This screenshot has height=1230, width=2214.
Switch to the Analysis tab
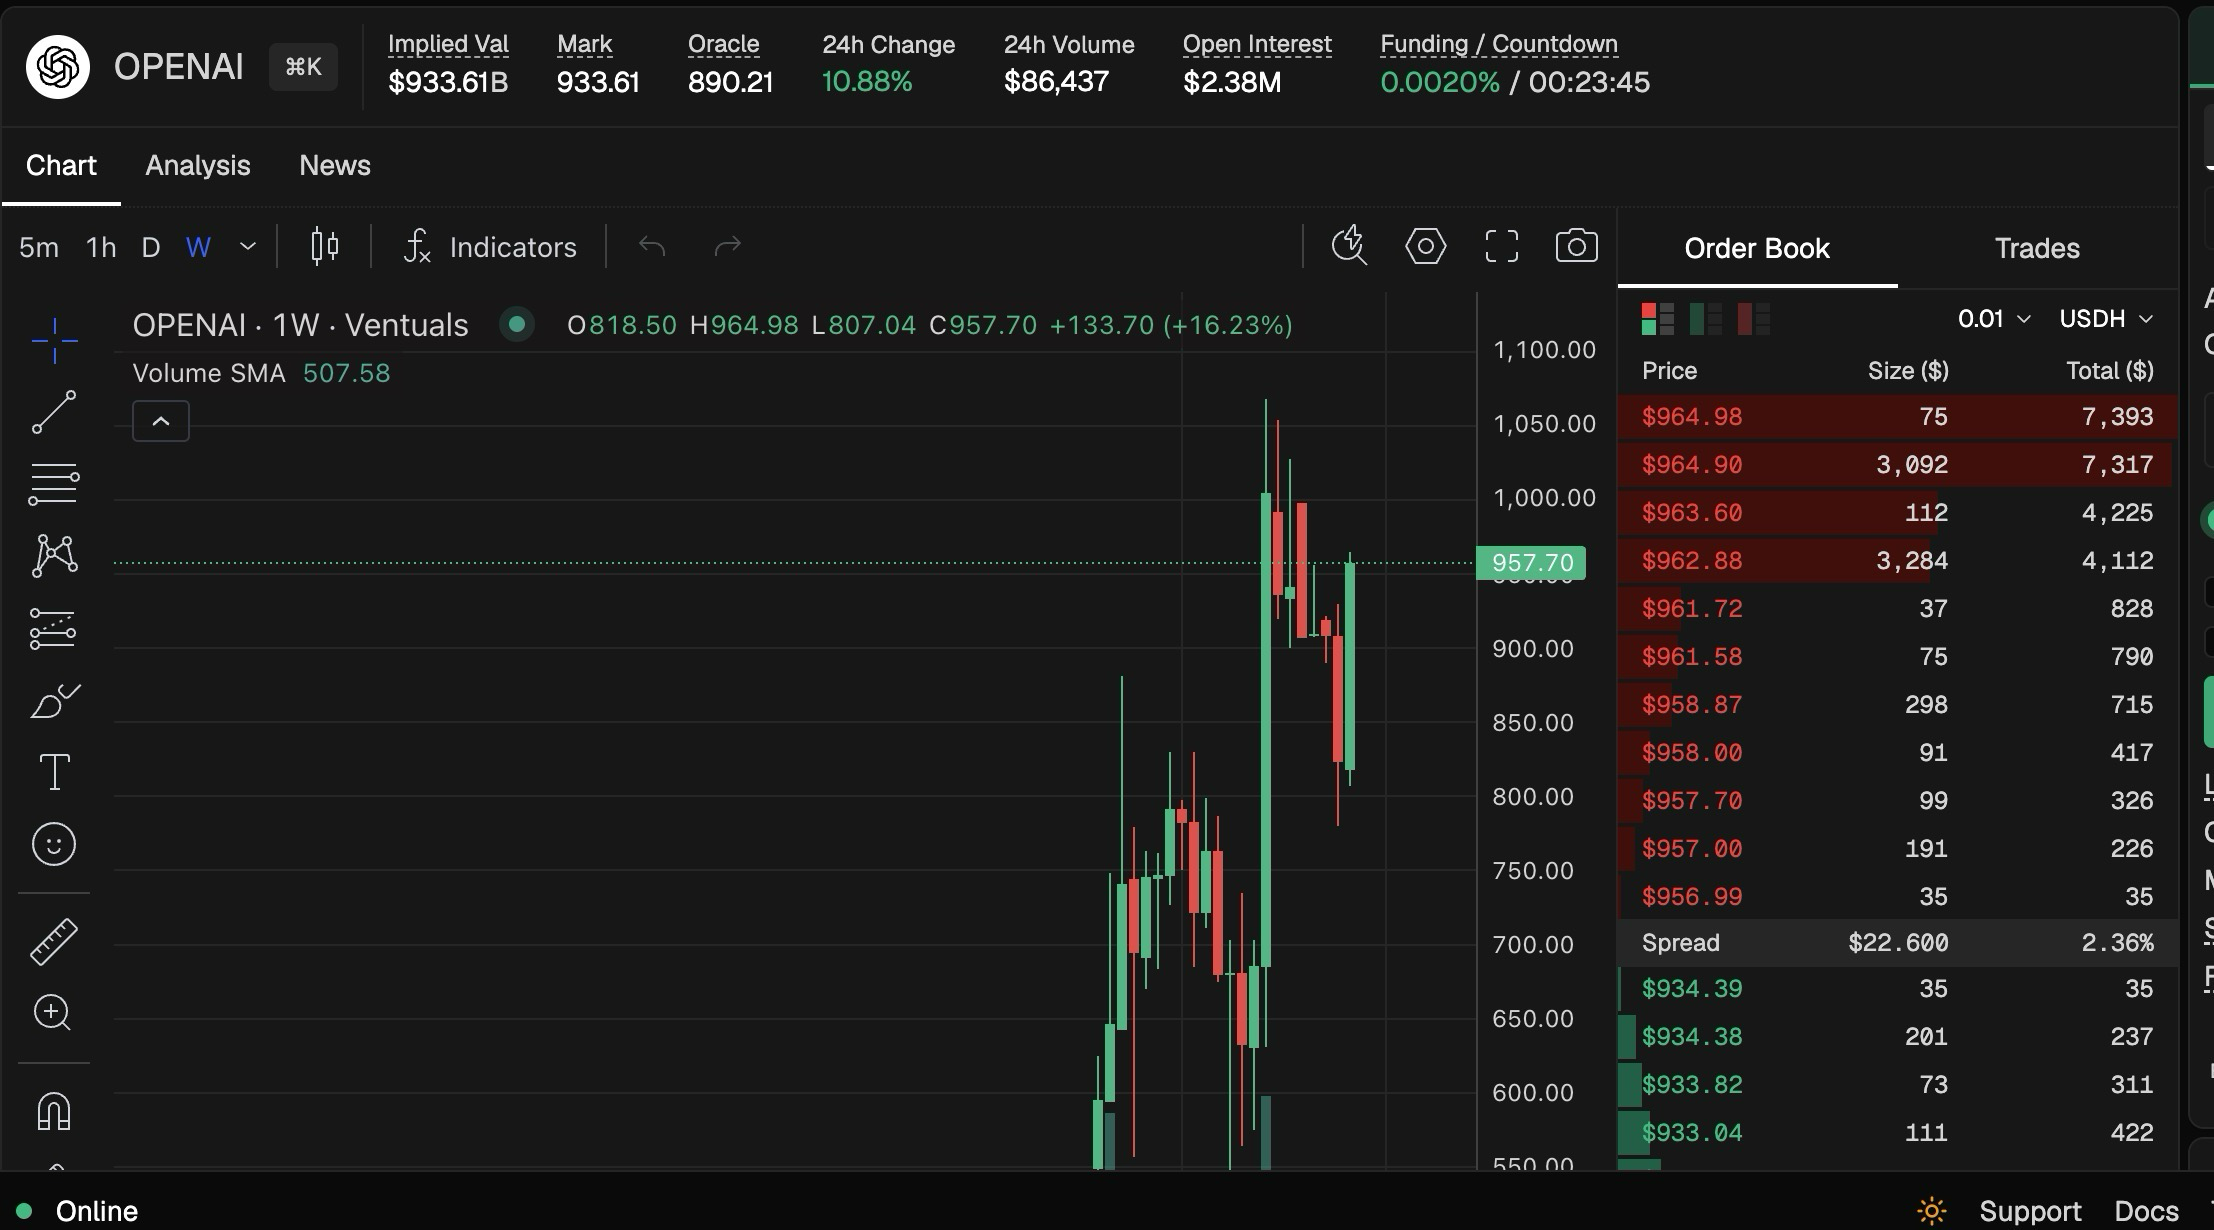[198, 165]
